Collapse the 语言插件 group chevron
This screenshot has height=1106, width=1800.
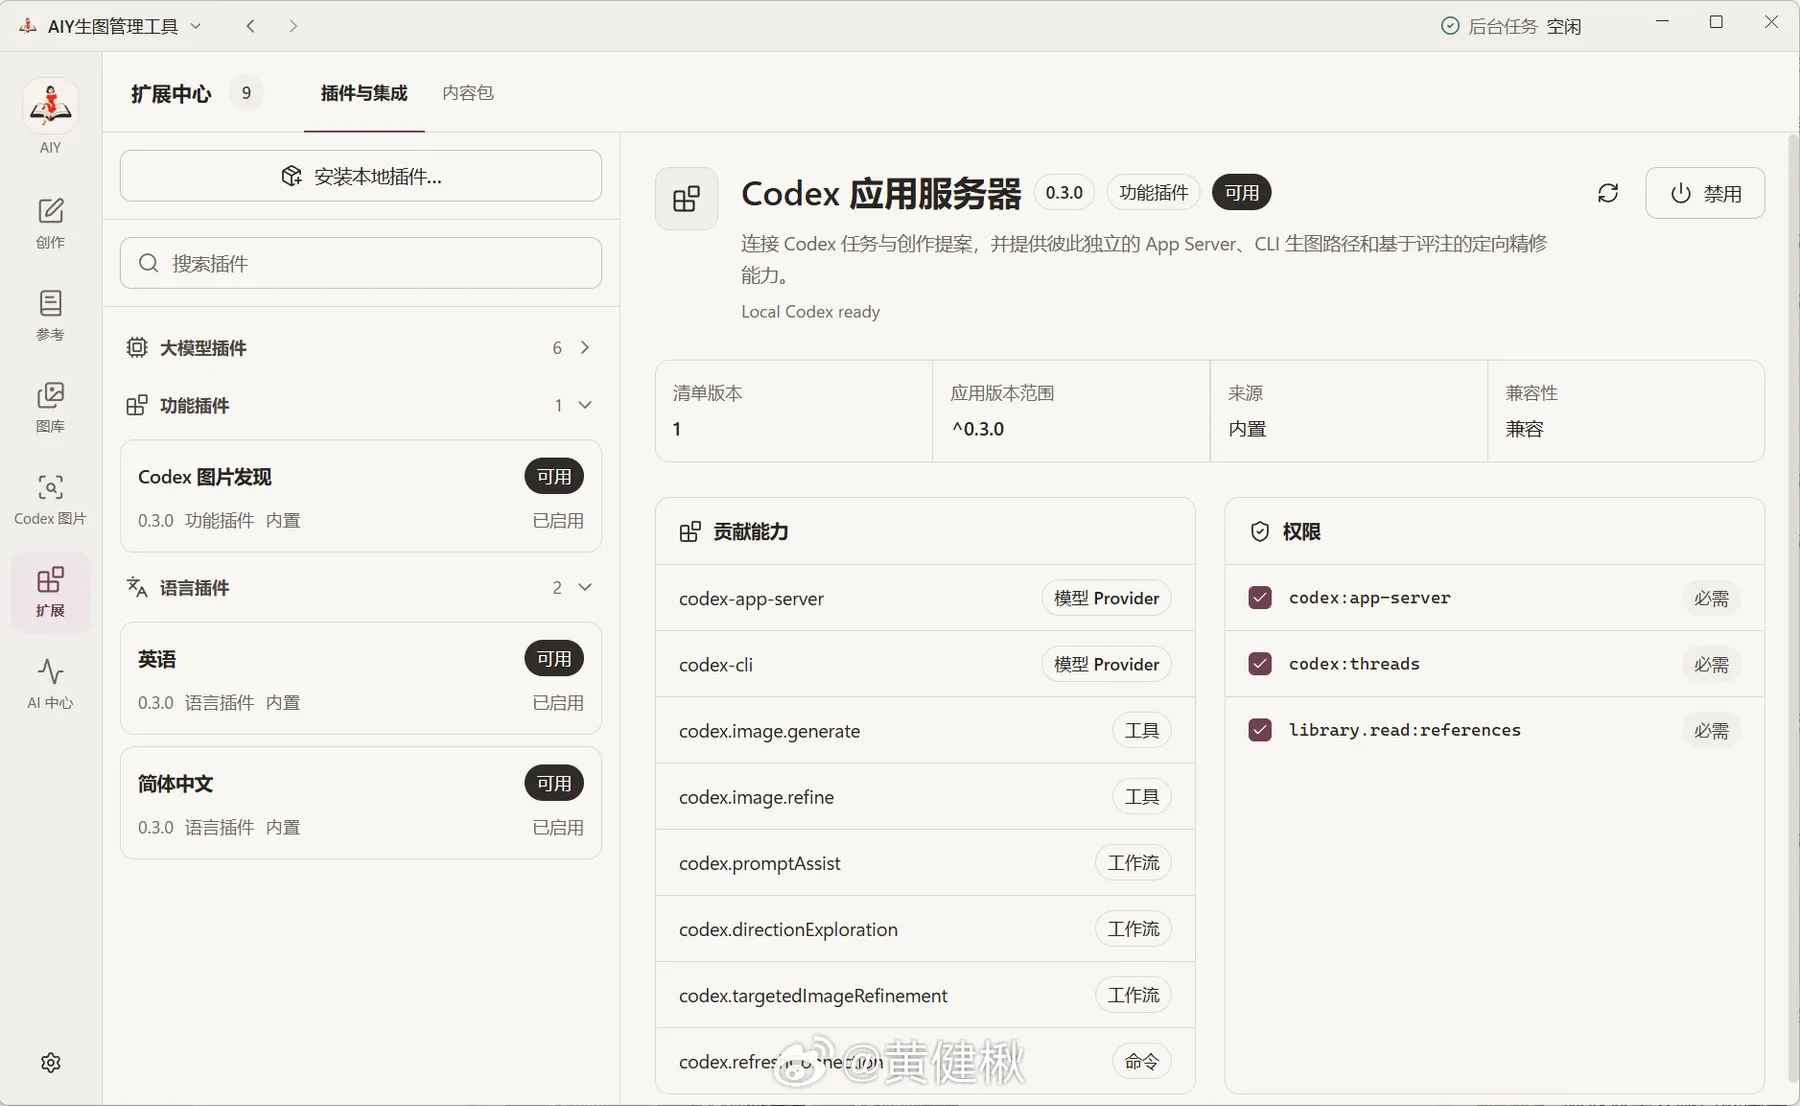(585, 587)
